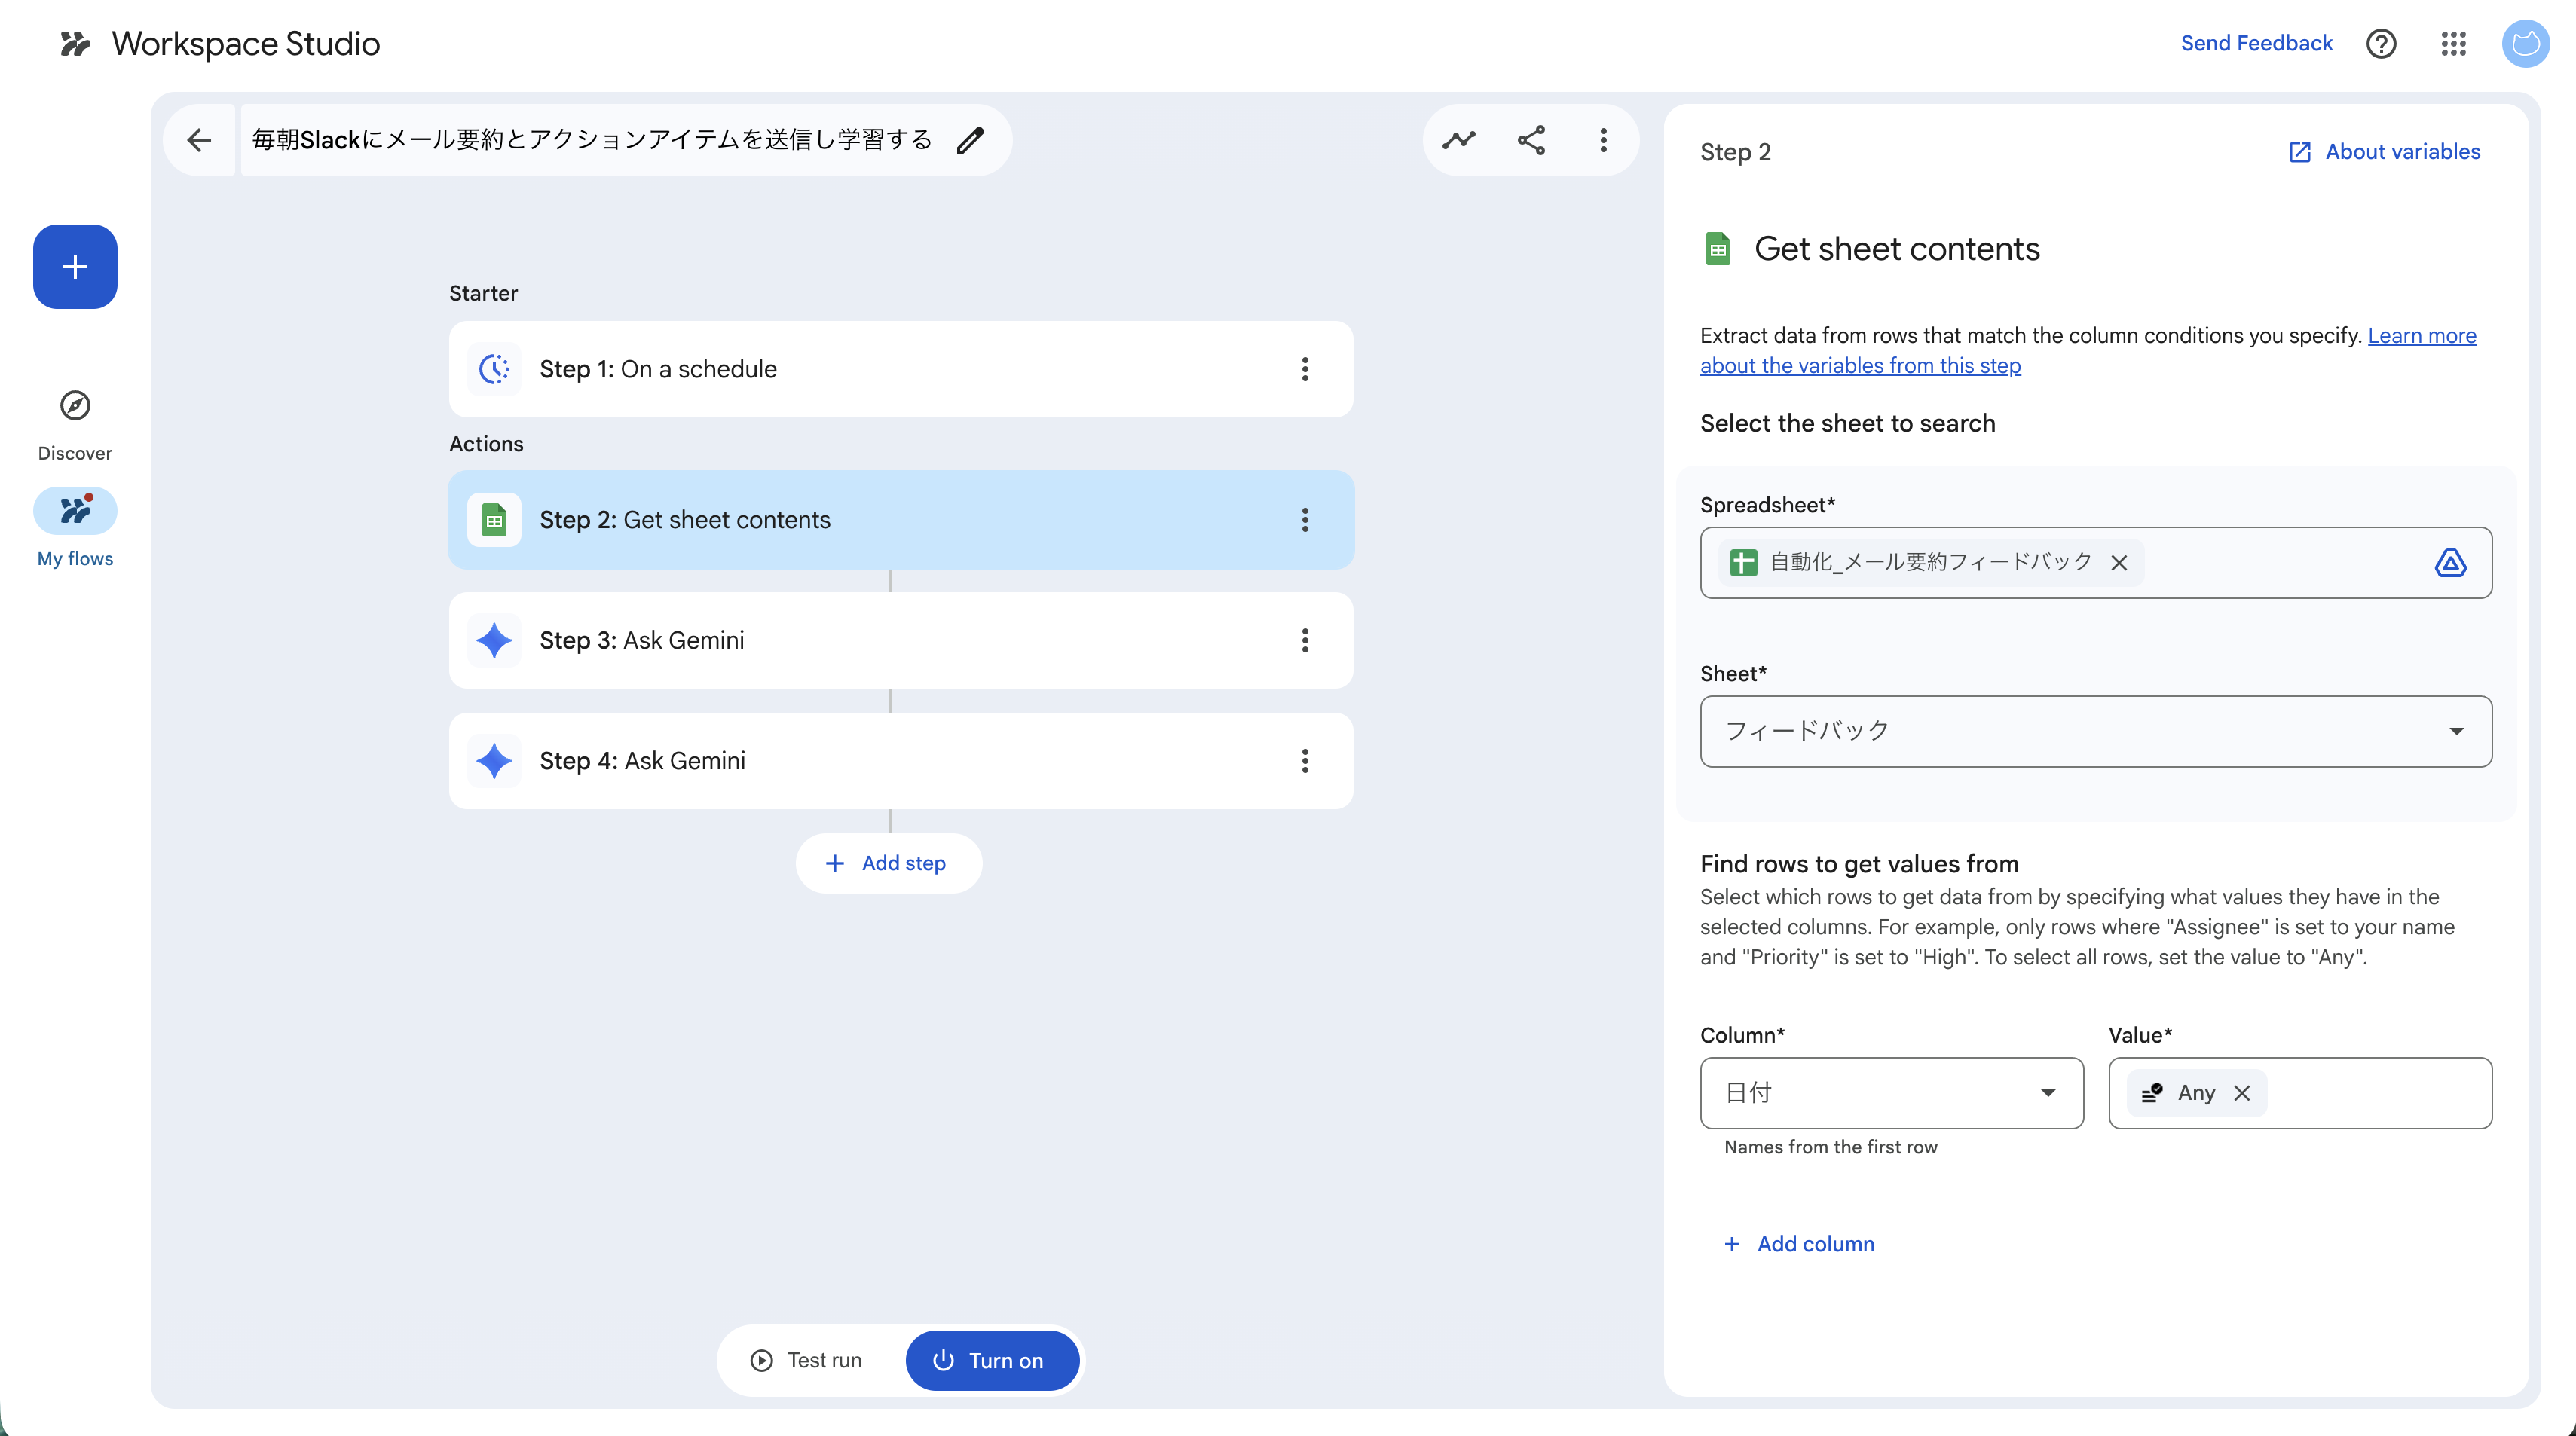Click the Add step button
Viewport: 2576px width, 1436px height.
coord(888,863)
